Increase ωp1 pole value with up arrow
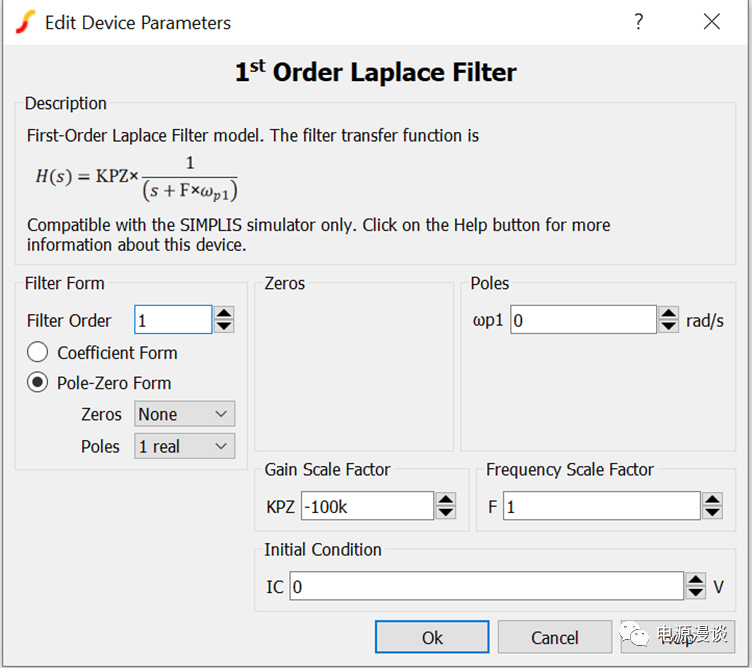This screenshot has height=668, width=752. click(669, 313)
